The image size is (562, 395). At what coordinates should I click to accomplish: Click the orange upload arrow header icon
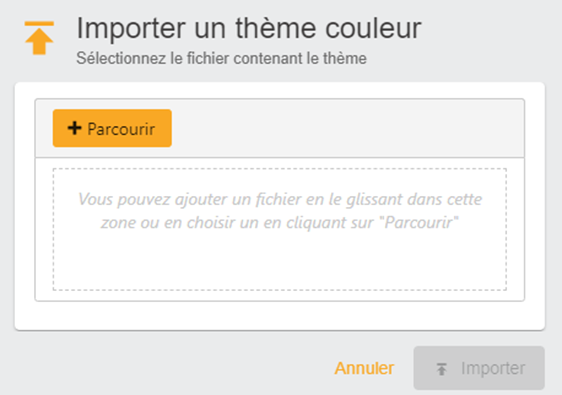coord(39,38)
